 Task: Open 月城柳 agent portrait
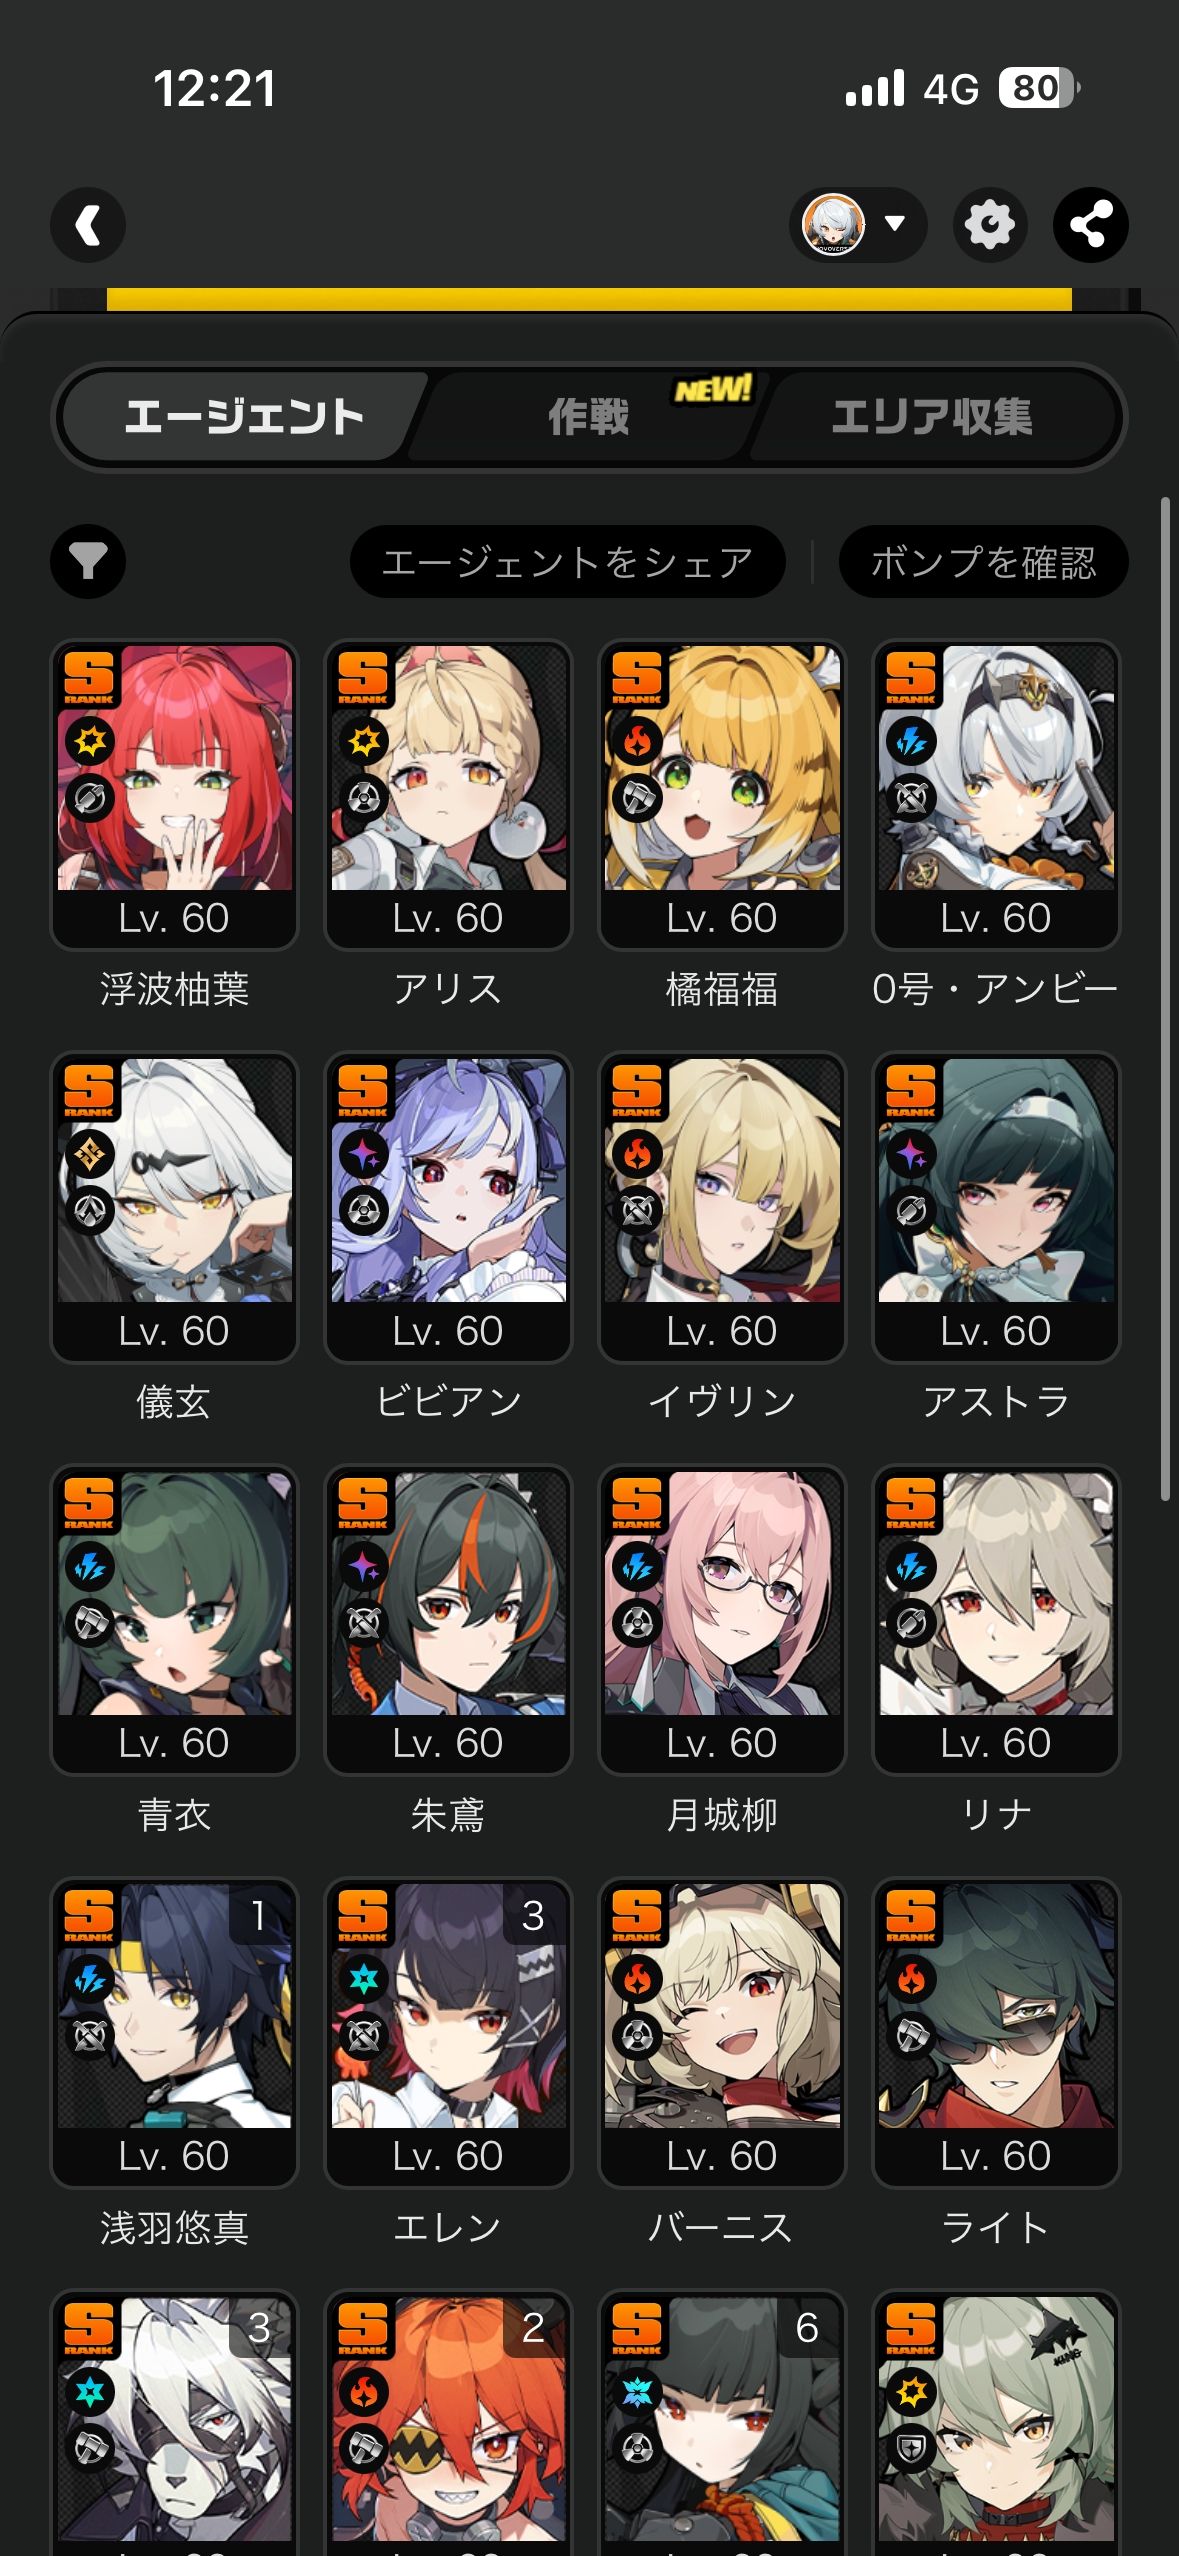click(722, 1593)
